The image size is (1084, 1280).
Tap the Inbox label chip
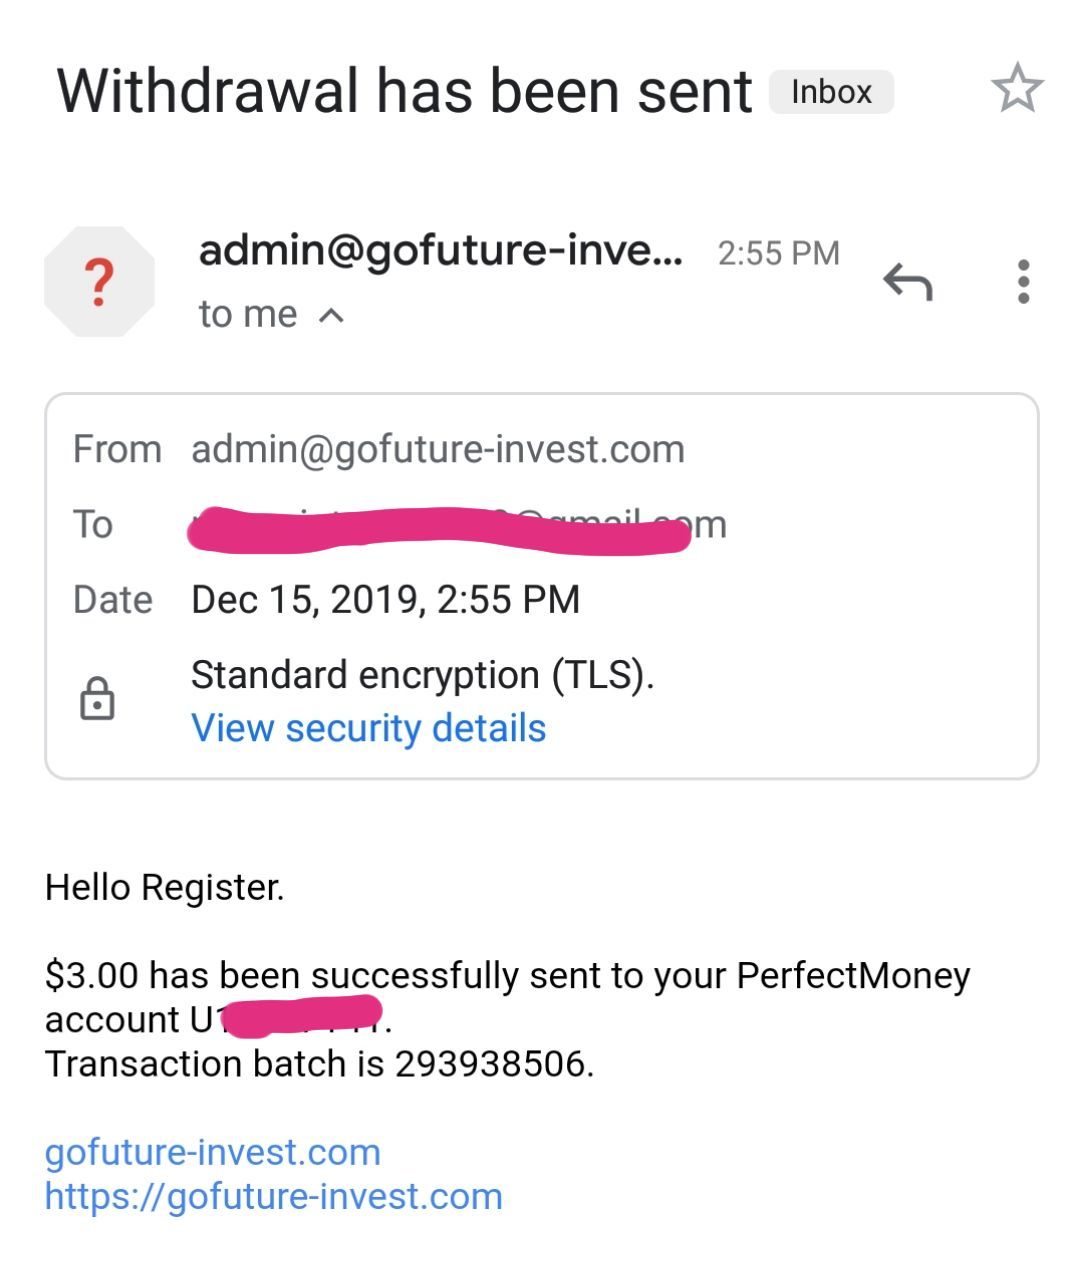click(x=830, y=92)
